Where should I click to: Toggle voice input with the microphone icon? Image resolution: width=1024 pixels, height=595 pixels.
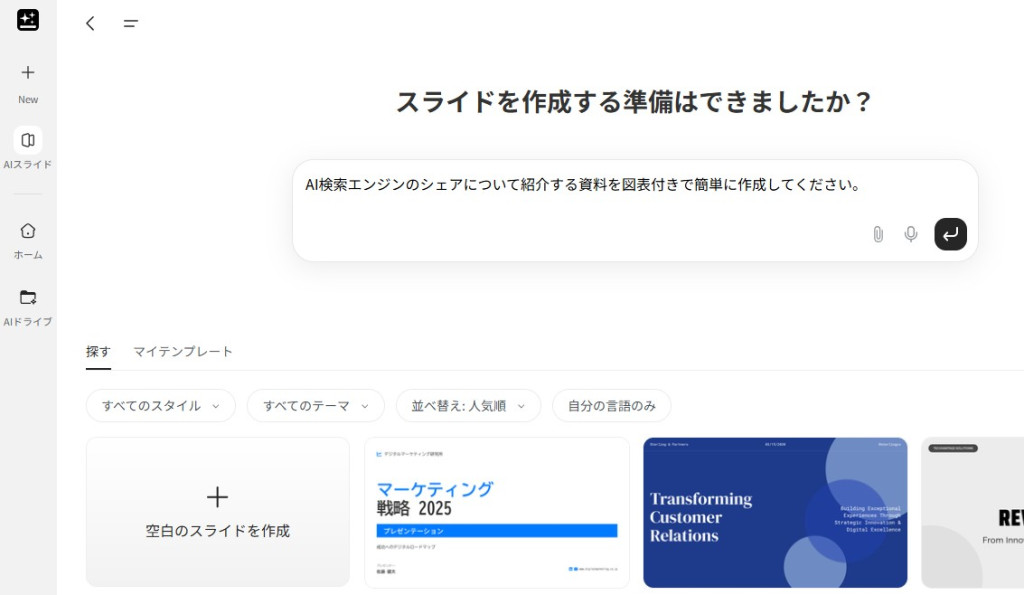pos(910,233)
